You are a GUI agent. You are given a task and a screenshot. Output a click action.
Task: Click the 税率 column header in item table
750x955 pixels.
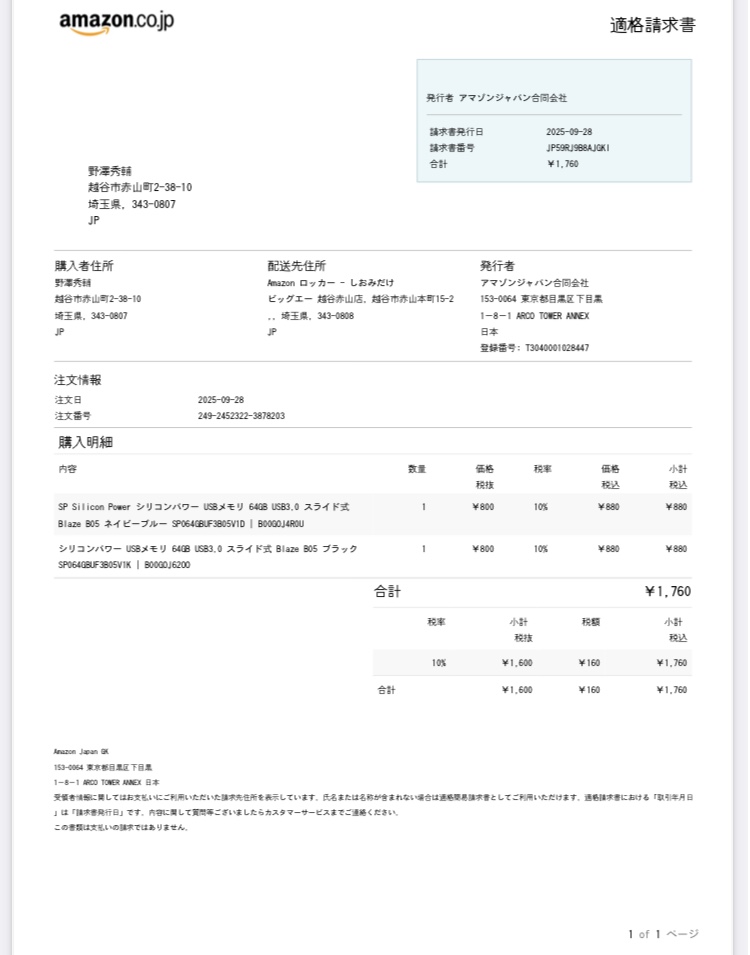pyautogui.click(x=543, y=469)
